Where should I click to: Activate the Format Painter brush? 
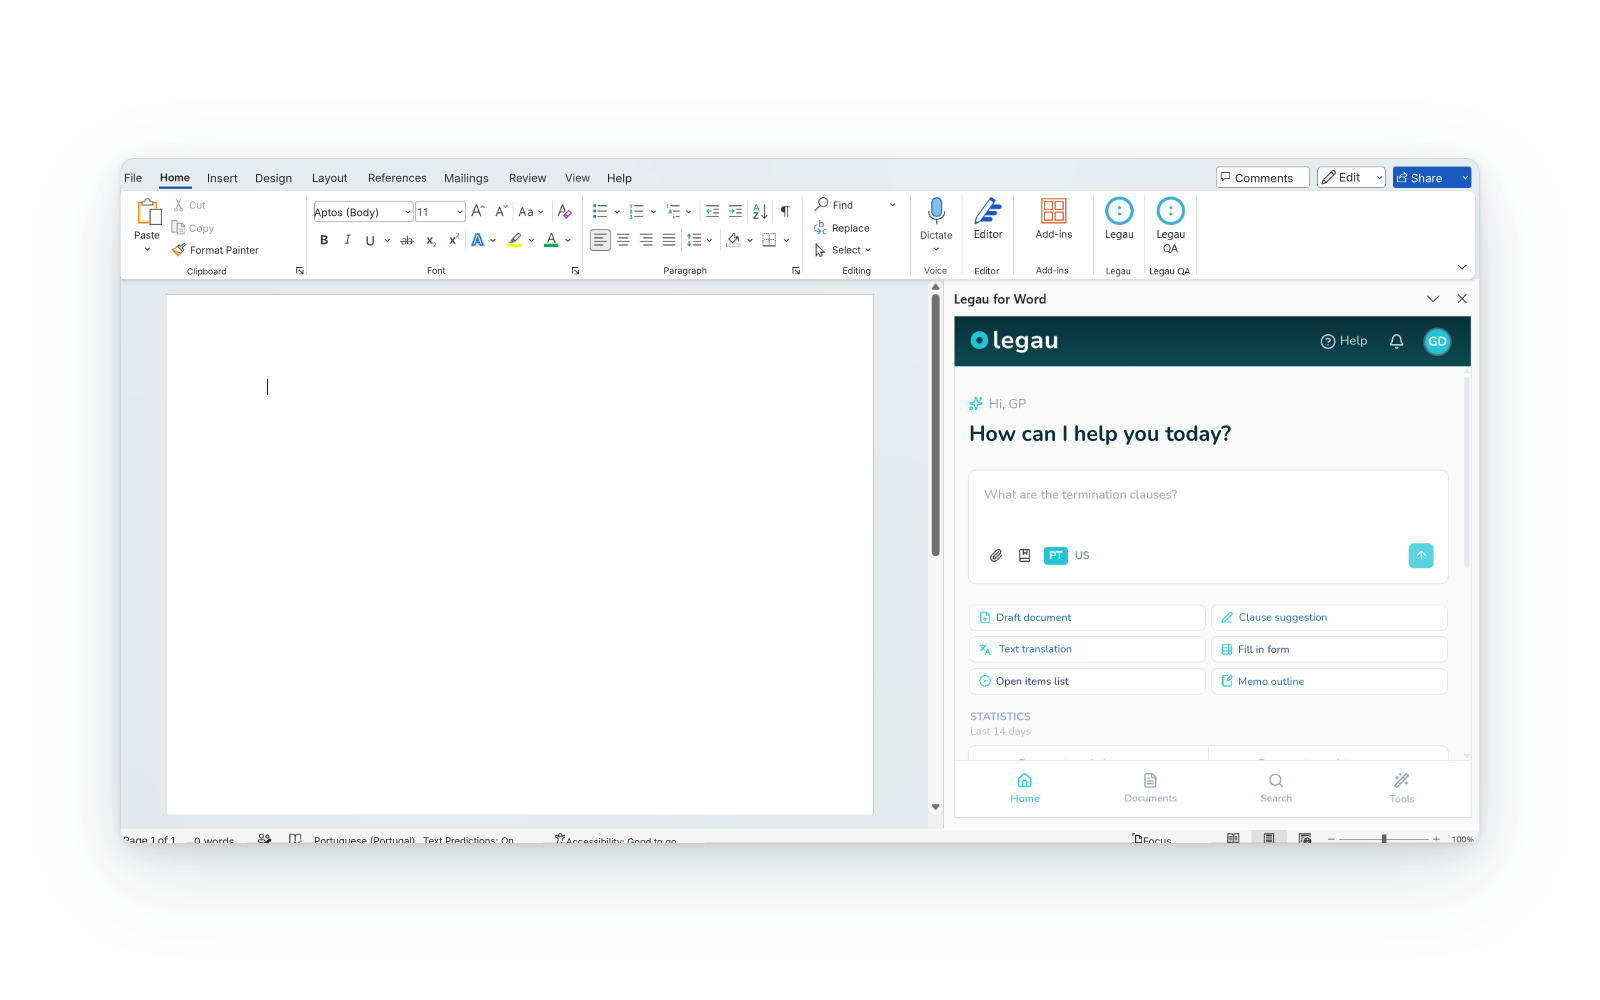[x=179, y=250]
